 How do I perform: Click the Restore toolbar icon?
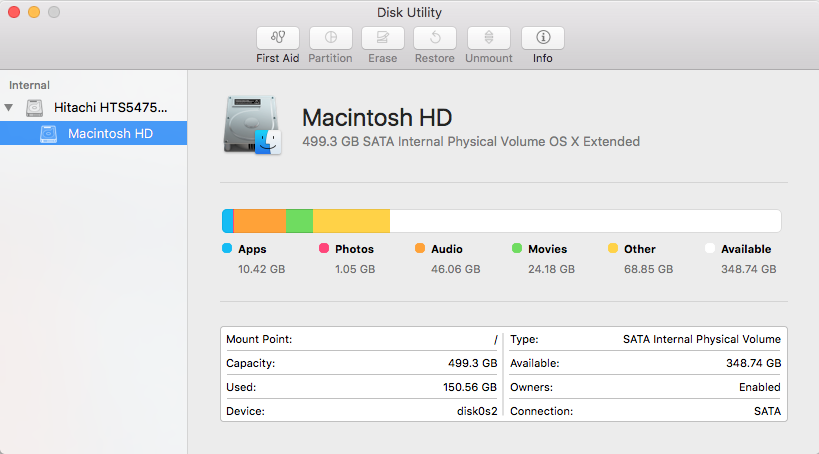(x=435, y=38)
